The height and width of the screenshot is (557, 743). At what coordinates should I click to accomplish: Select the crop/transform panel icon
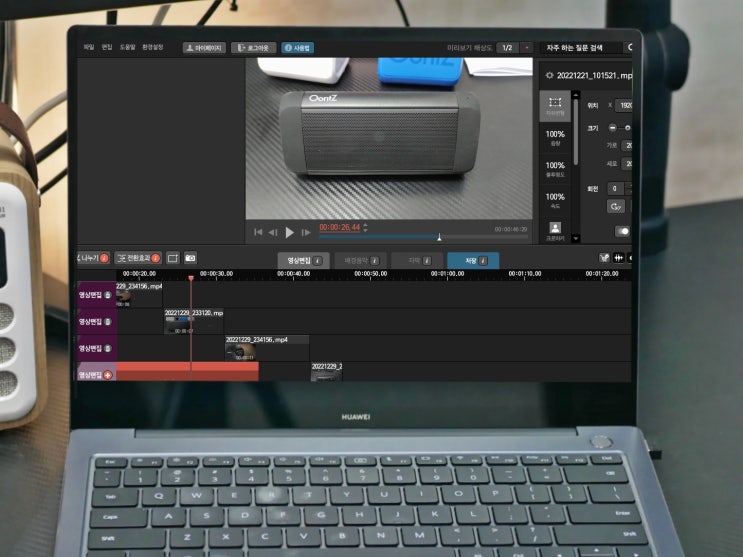[x=555, y=106]
